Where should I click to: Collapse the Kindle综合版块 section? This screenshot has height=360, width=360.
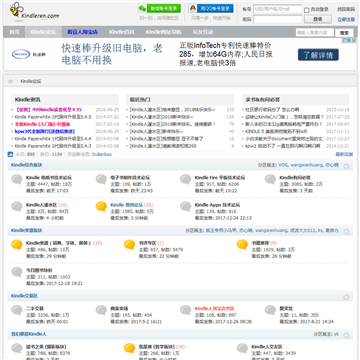pos(347,166)
